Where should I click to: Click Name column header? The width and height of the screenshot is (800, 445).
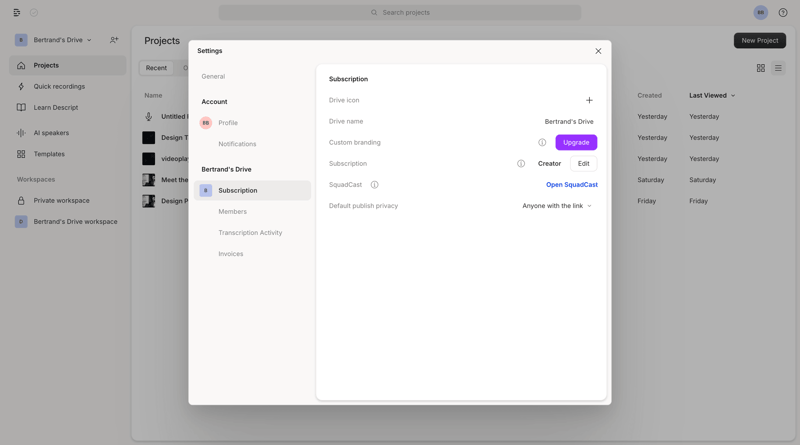tap(153, 95)
